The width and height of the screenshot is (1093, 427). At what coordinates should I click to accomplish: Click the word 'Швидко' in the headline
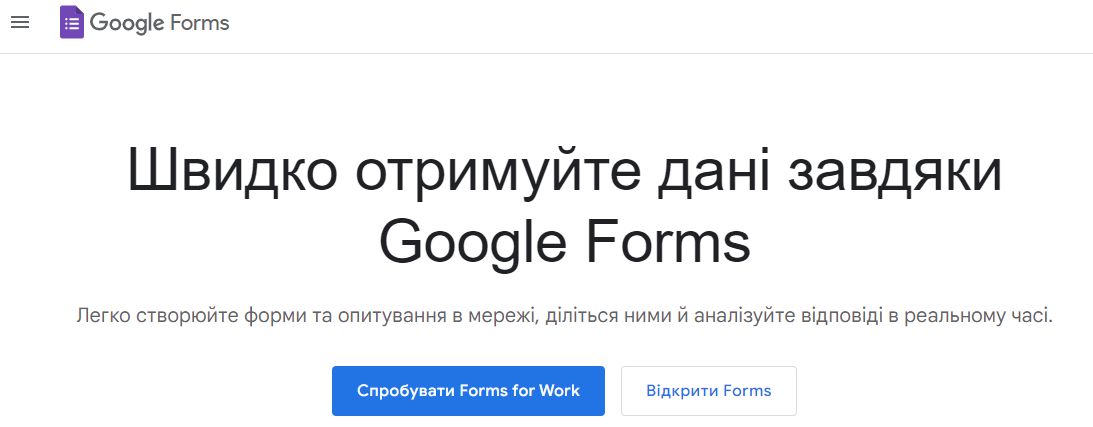(233, 171)
